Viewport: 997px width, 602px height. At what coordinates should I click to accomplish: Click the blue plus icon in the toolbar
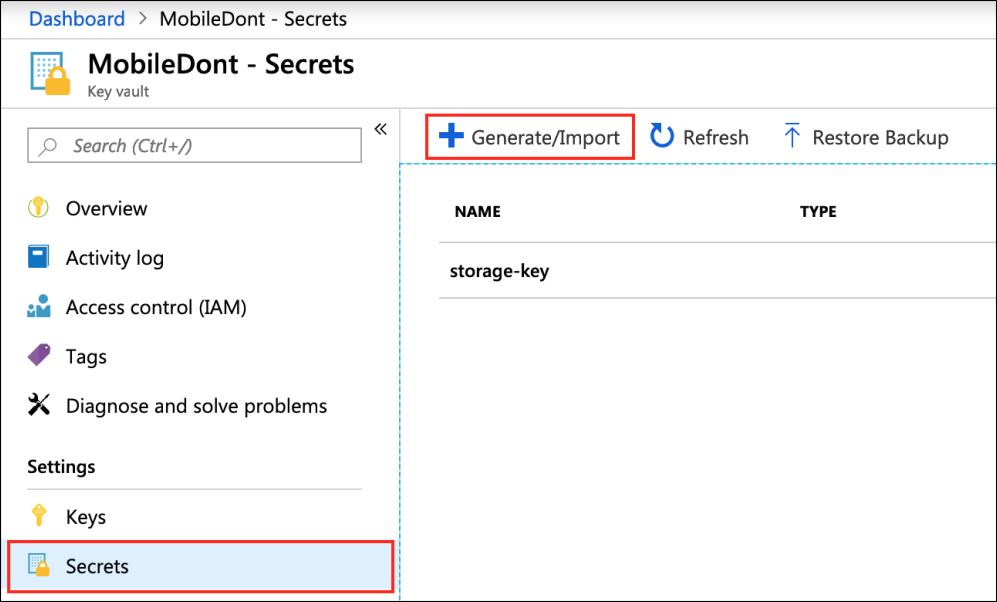(x=451, y=136)
